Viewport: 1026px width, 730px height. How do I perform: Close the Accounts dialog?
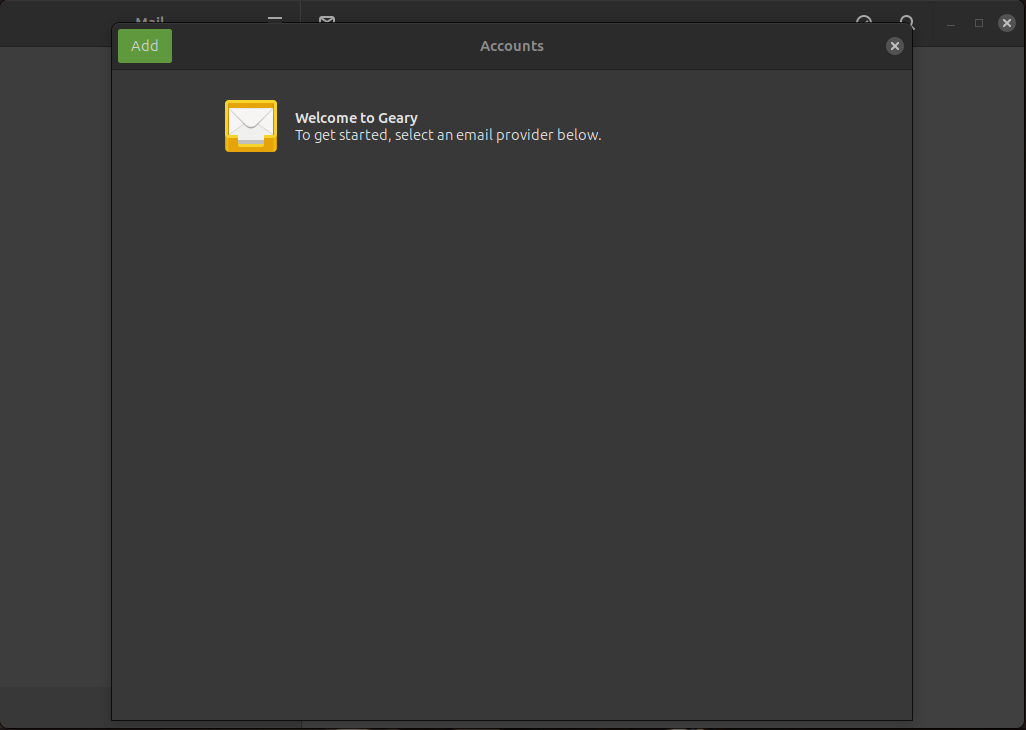894,46
